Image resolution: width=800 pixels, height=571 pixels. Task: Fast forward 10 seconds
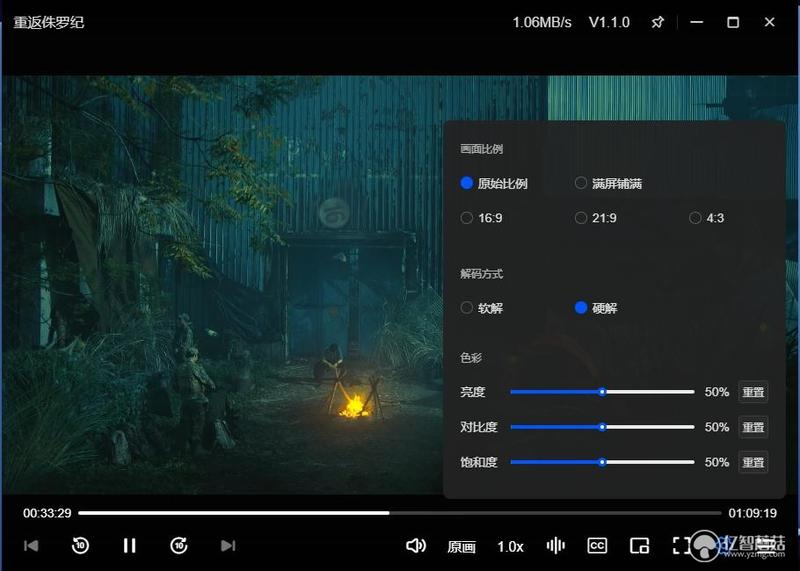pos(179,545)
